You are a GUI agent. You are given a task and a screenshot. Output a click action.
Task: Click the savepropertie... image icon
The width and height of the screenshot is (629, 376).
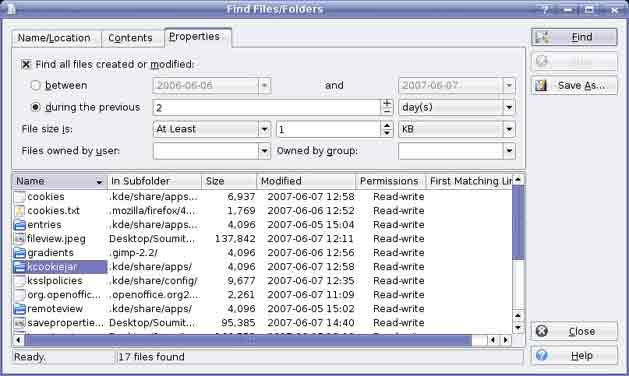click(x=19, y=323)
